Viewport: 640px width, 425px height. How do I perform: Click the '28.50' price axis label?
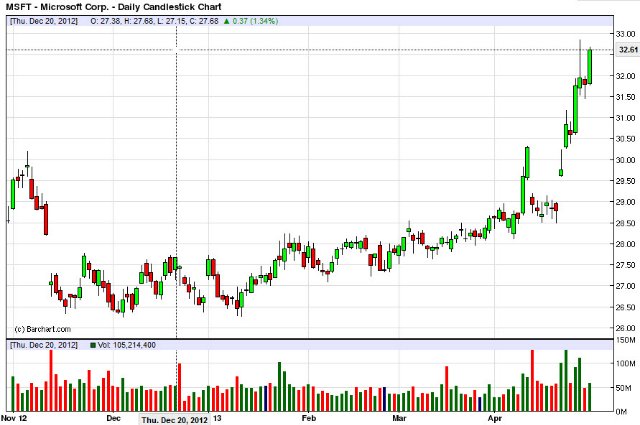tap(625, 223)
